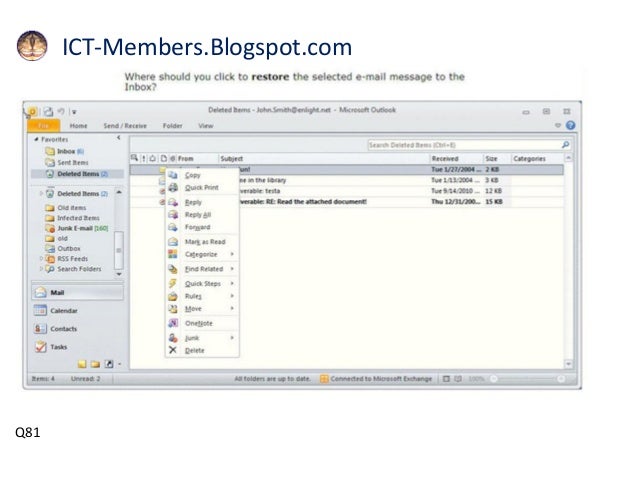Minimize the navigation pane with the chevron
The width and height of the screenshot is (638, 487).
tap(119, 138)
